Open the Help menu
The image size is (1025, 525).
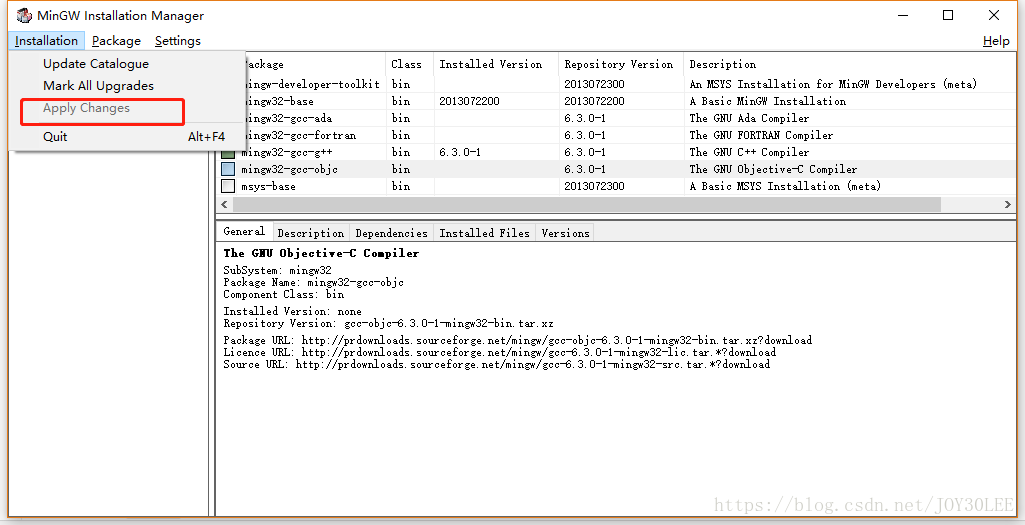pos(996,41)
